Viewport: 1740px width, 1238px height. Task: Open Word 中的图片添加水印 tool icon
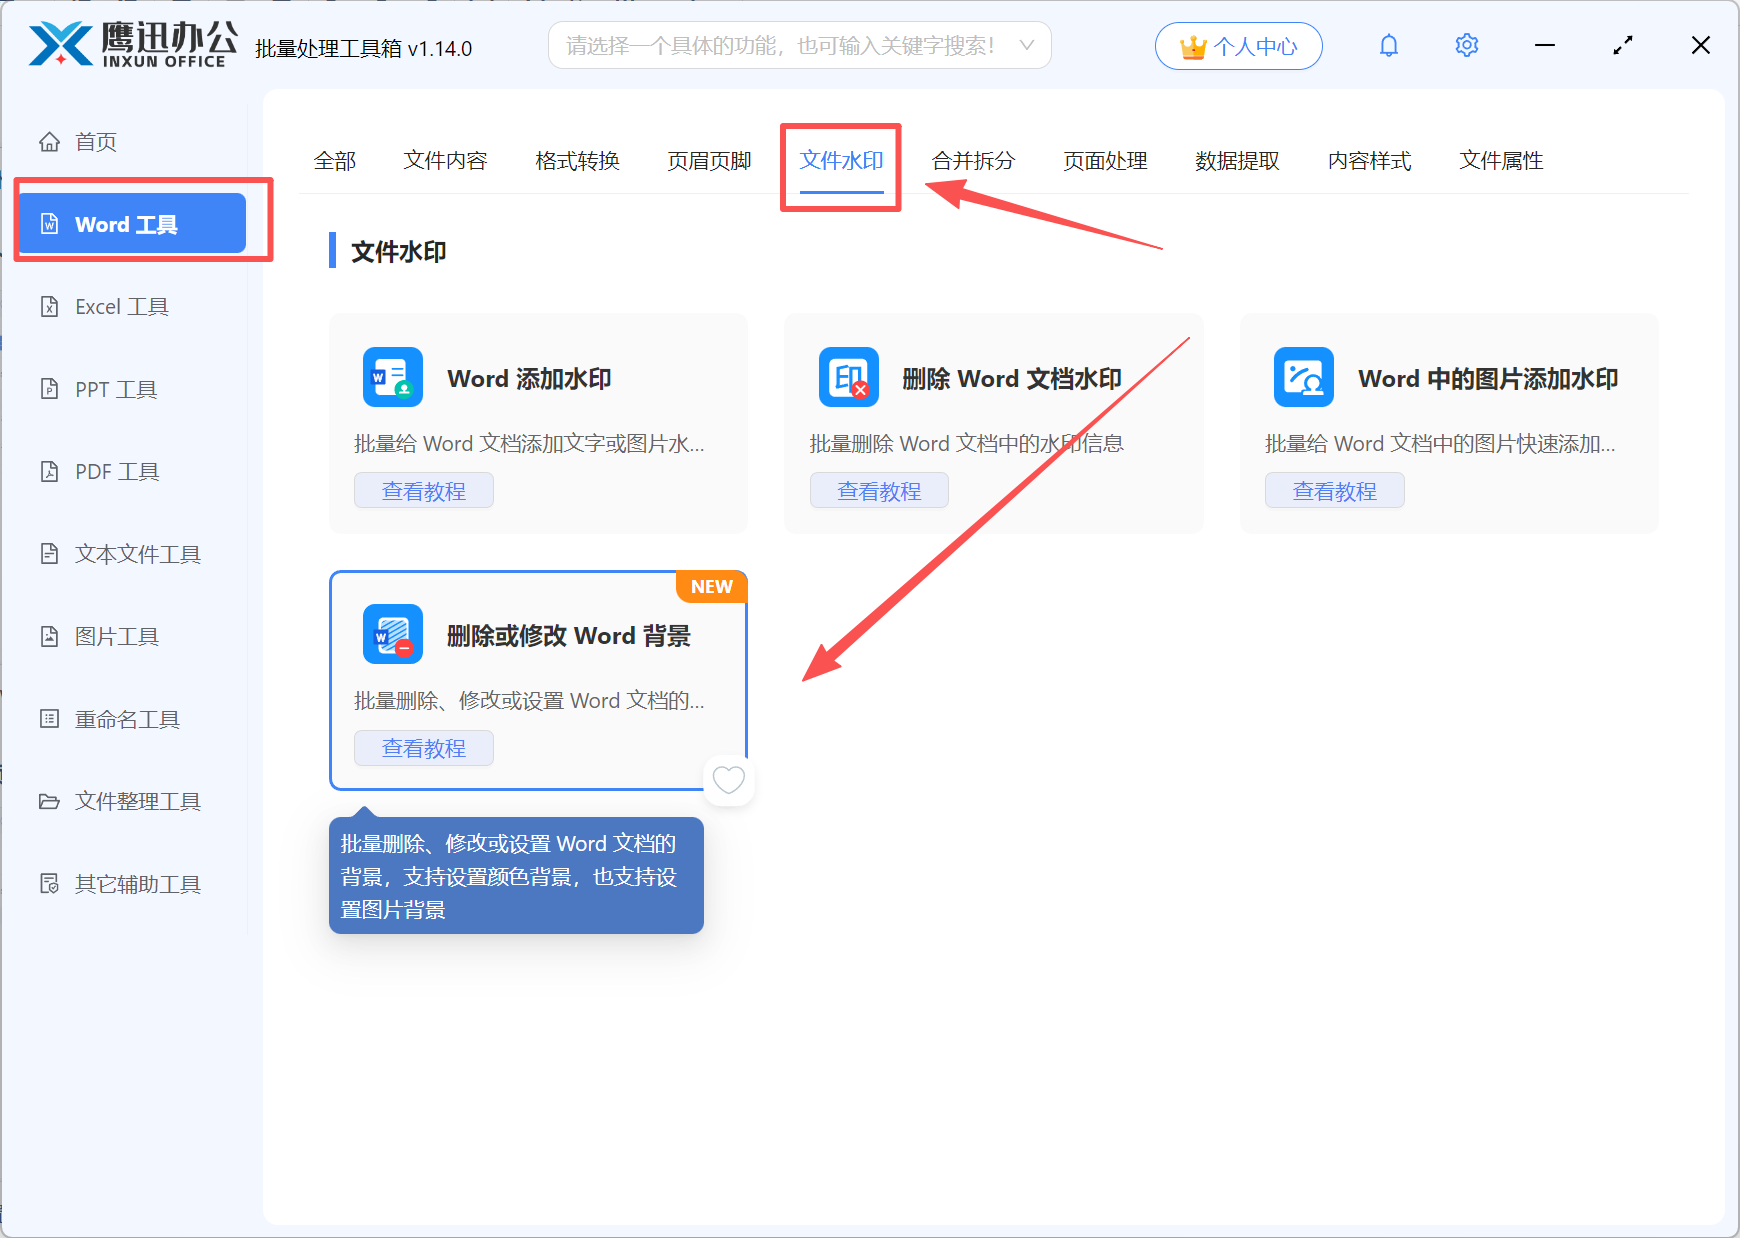tap(1303, 377)
